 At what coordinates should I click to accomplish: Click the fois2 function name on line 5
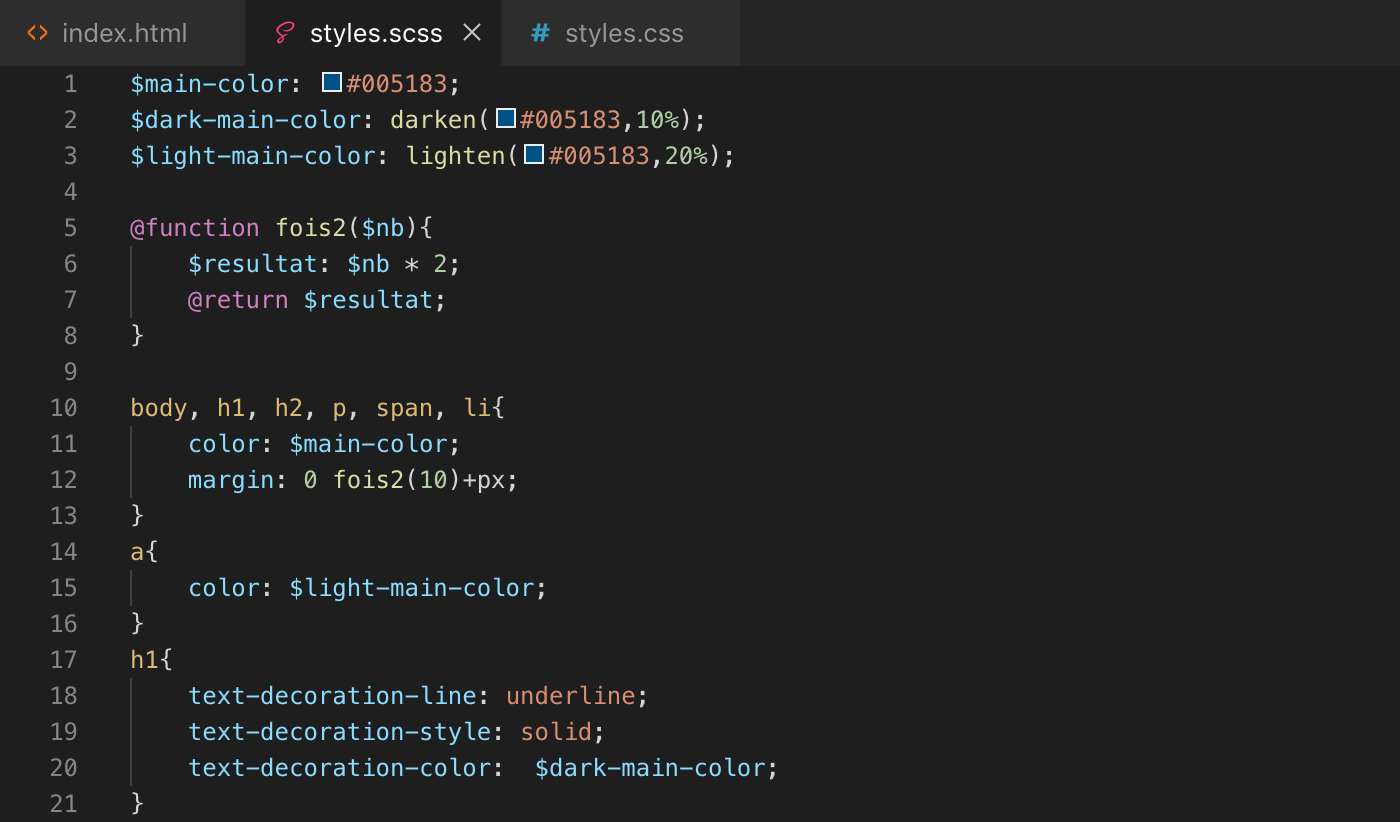[310, 228]
